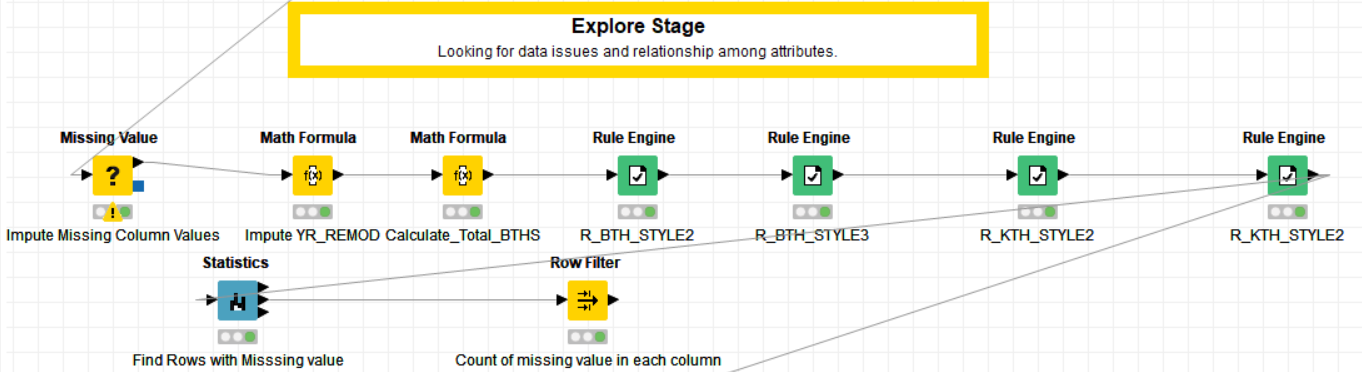Click the blue flow variable port on Missing Value
Screen dimensions: 1362x372
click(x=138, y=185)
